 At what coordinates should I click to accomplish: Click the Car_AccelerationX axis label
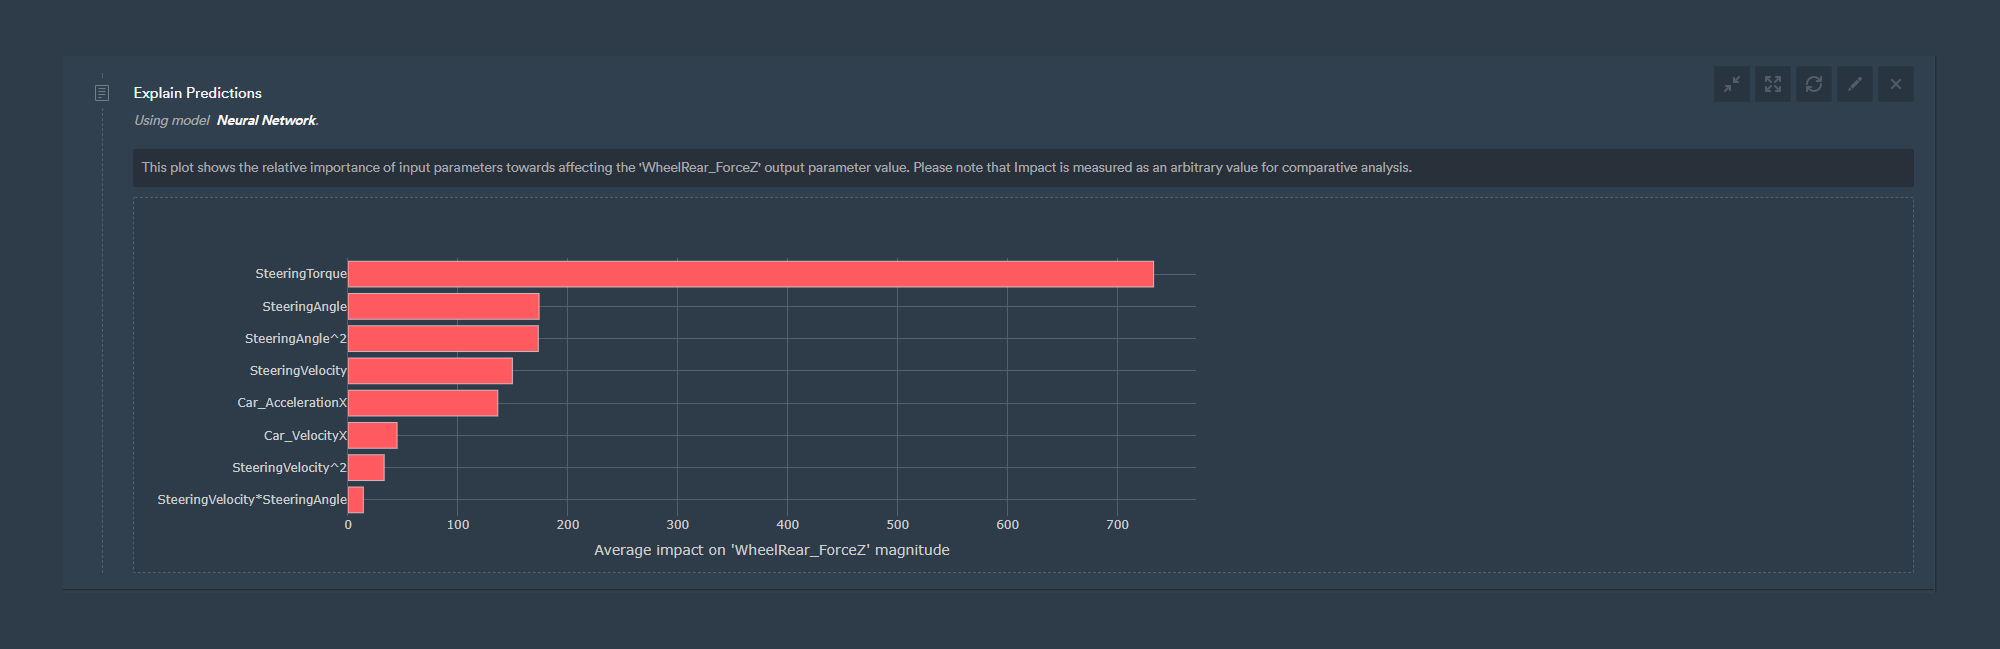coord(292,403)
